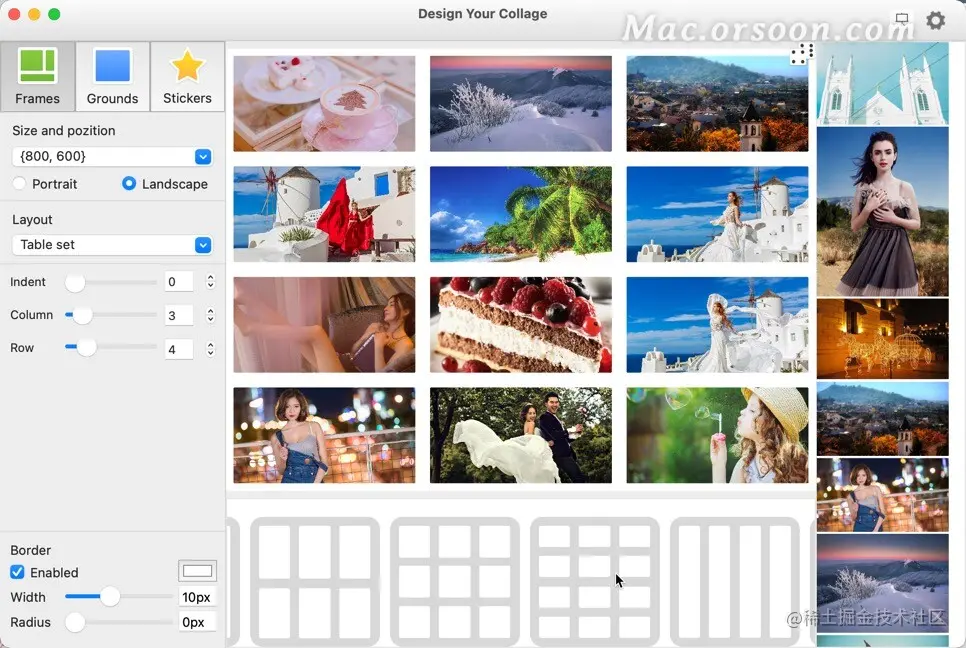The height and width of the screenshot is (648, 966).
Task: Click the Column value field
Action: click(179, 315)
